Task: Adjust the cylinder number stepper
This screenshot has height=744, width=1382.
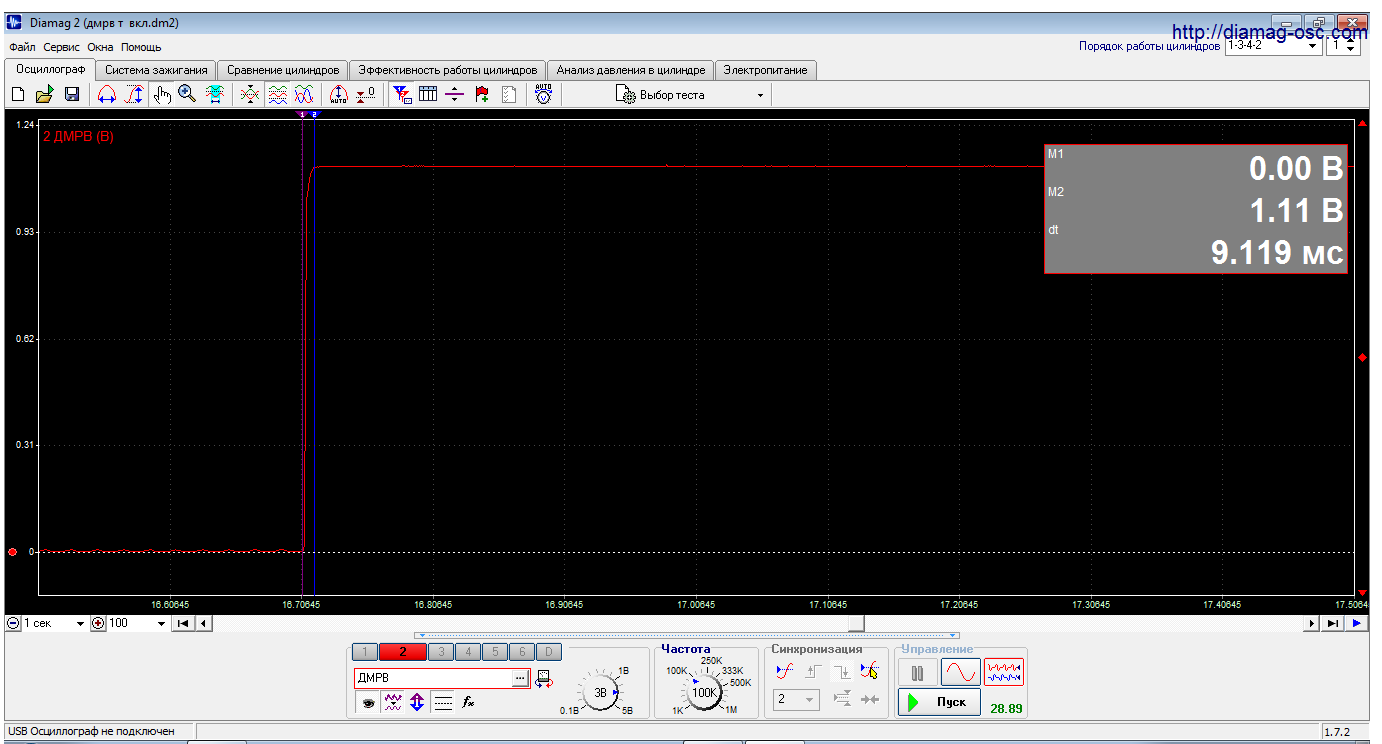Action: (1351, 46)
